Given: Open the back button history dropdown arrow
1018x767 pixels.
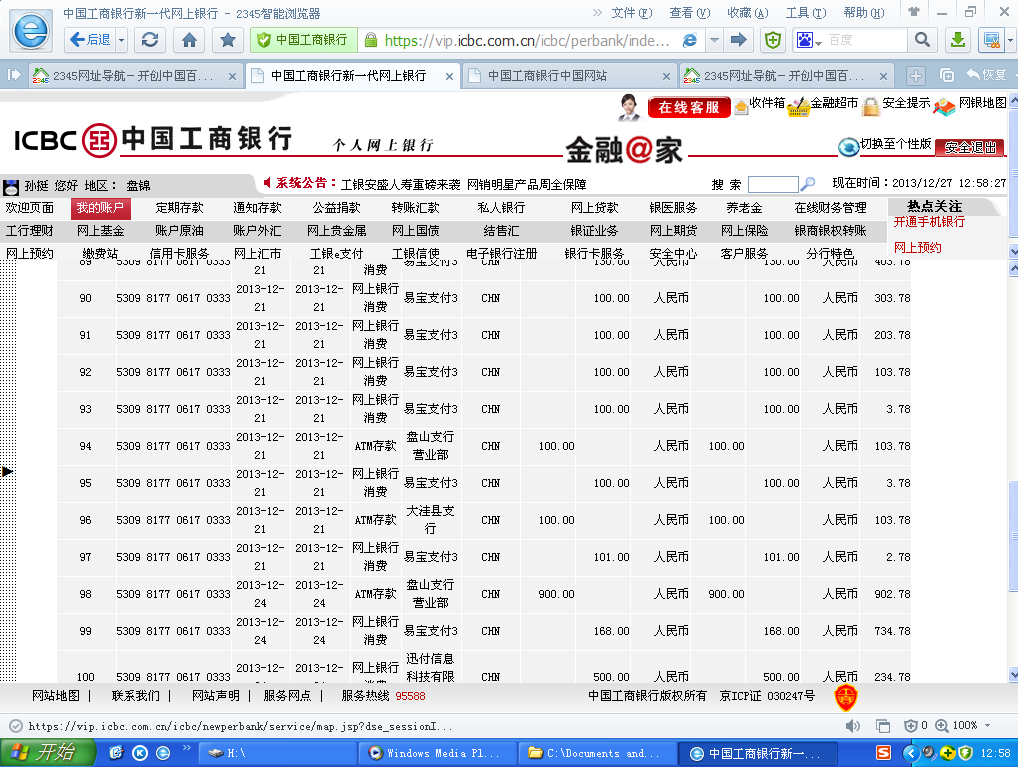Looking at the screenshot, I should pos(122,40).
